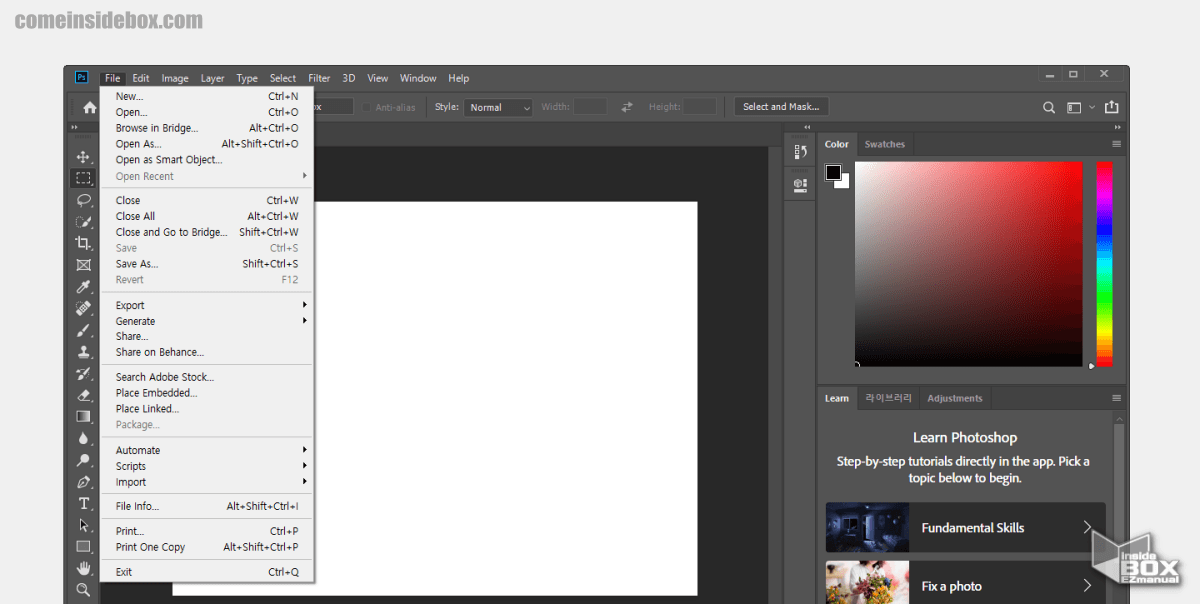Select the Lasso tool
Image resolution: width=1200 pixels, height=604 pixels.
(84, 200)
